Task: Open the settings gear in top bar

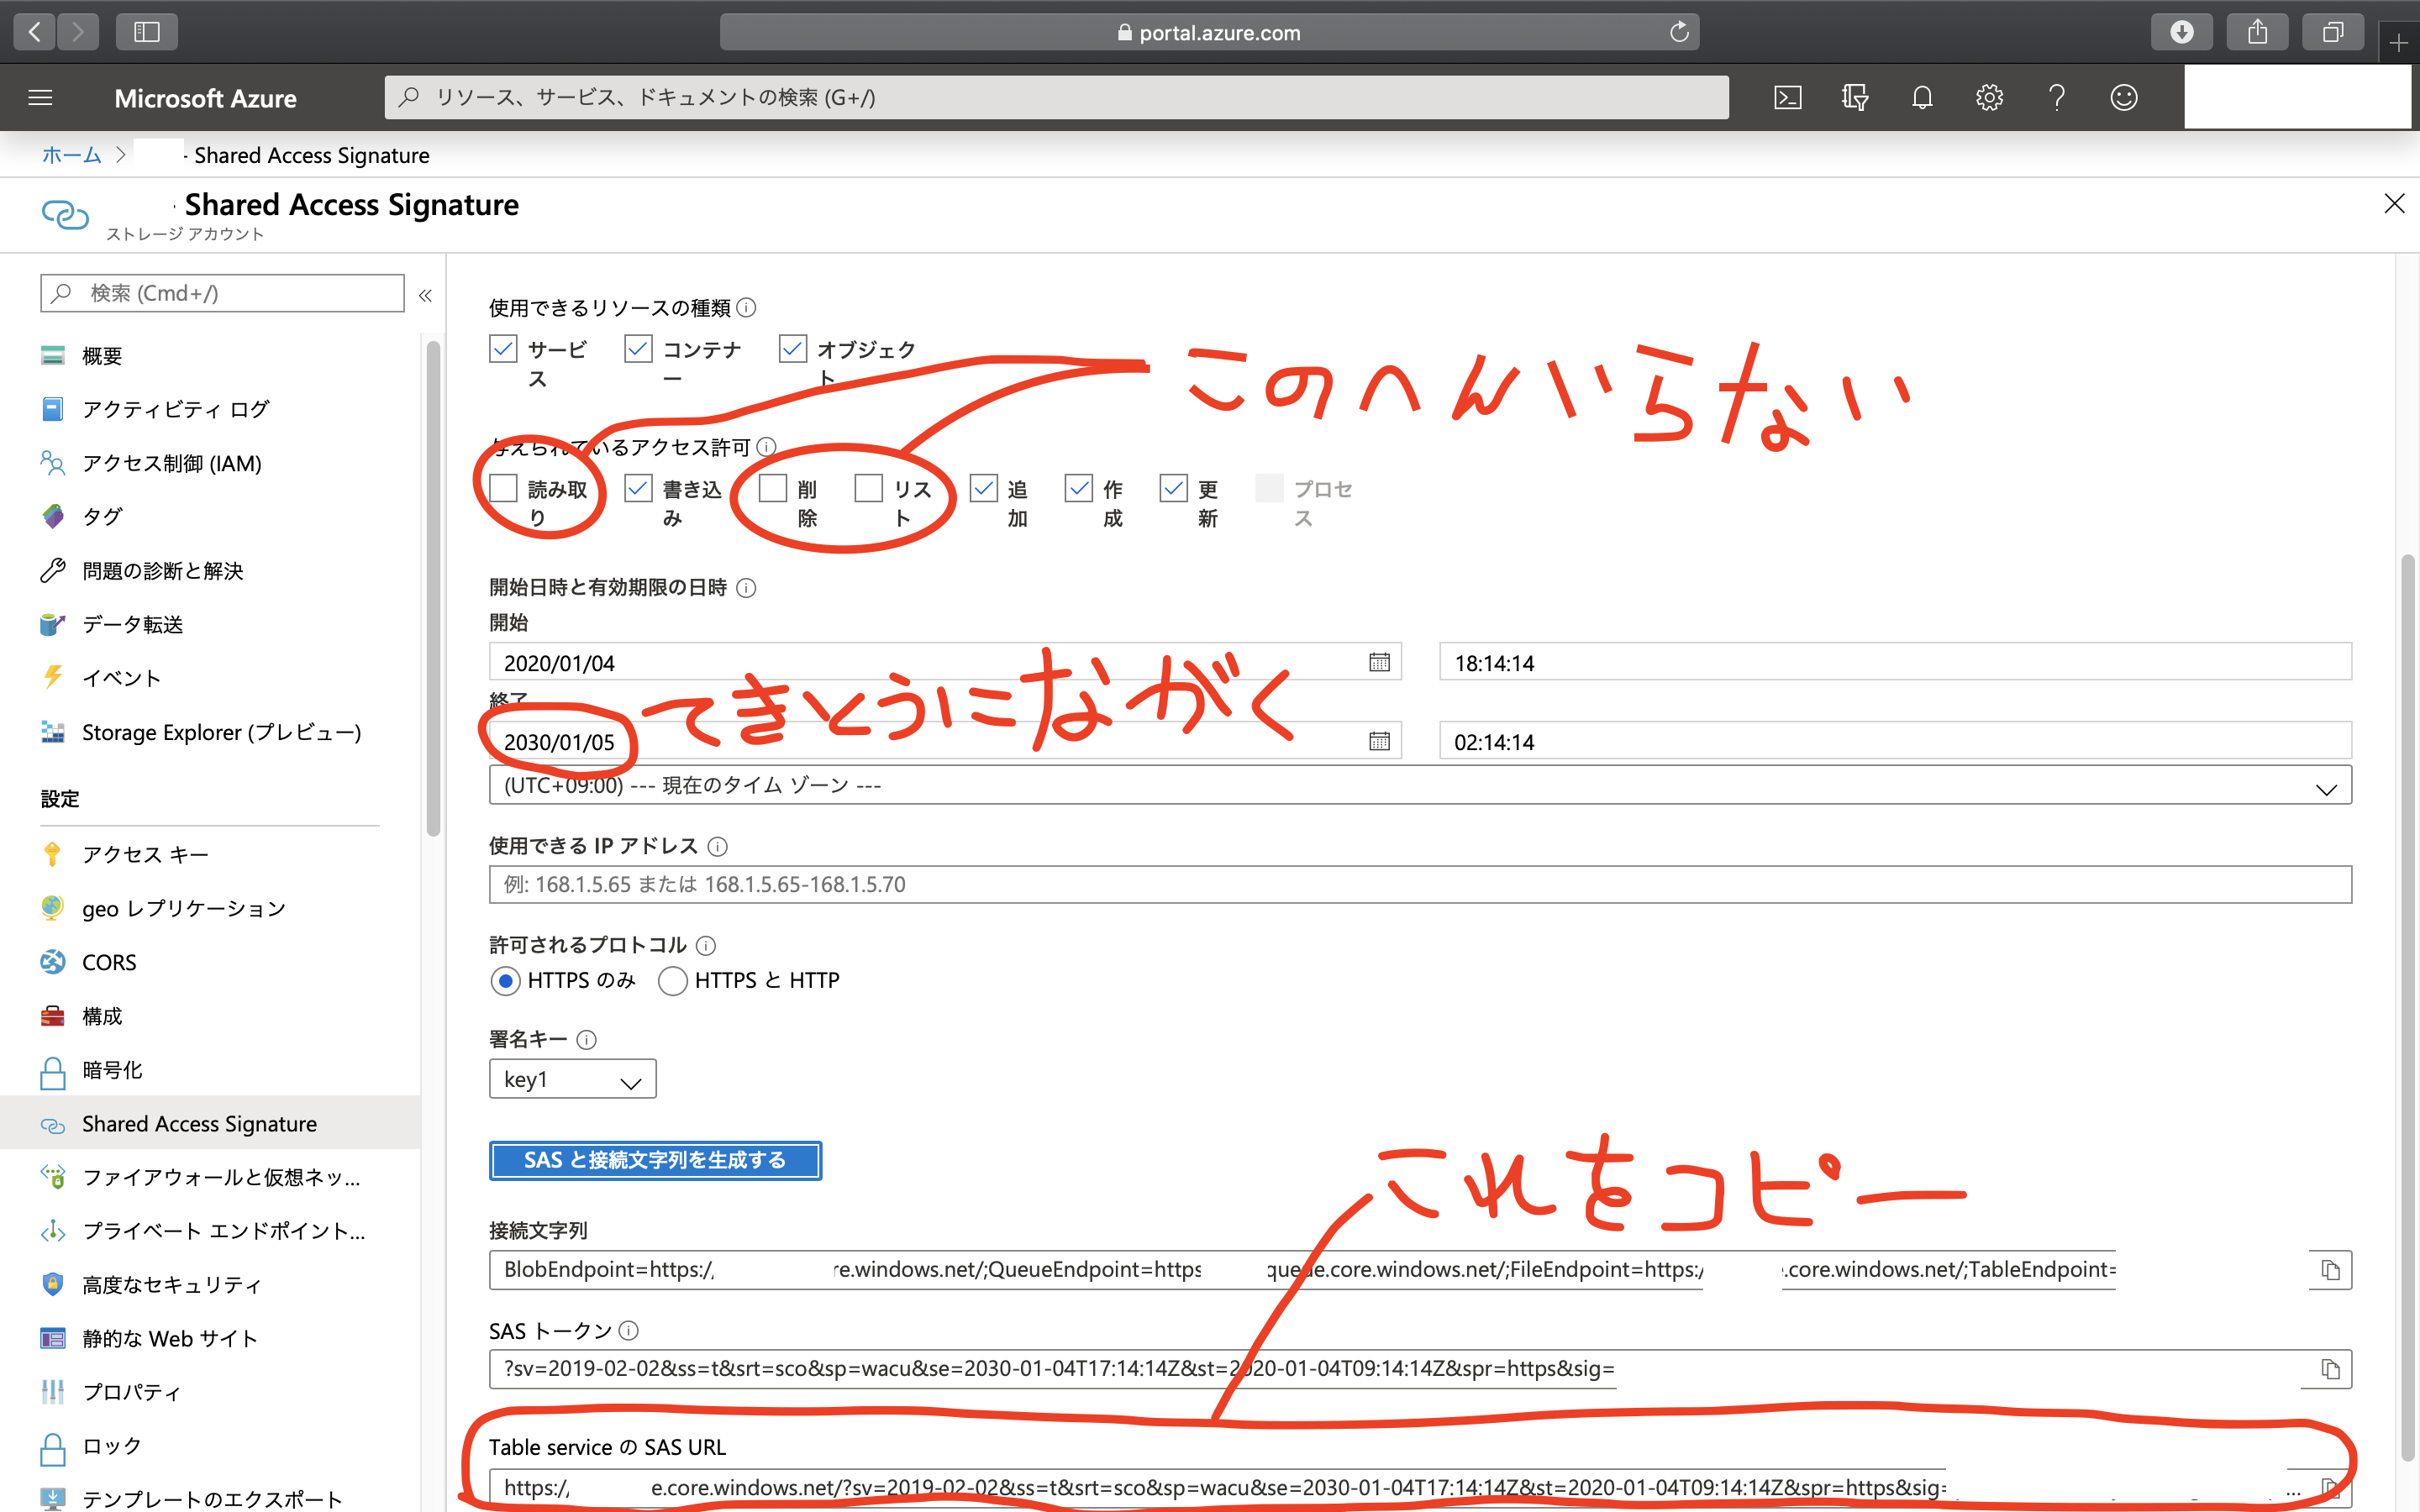Action: (x=1989, y=97)
